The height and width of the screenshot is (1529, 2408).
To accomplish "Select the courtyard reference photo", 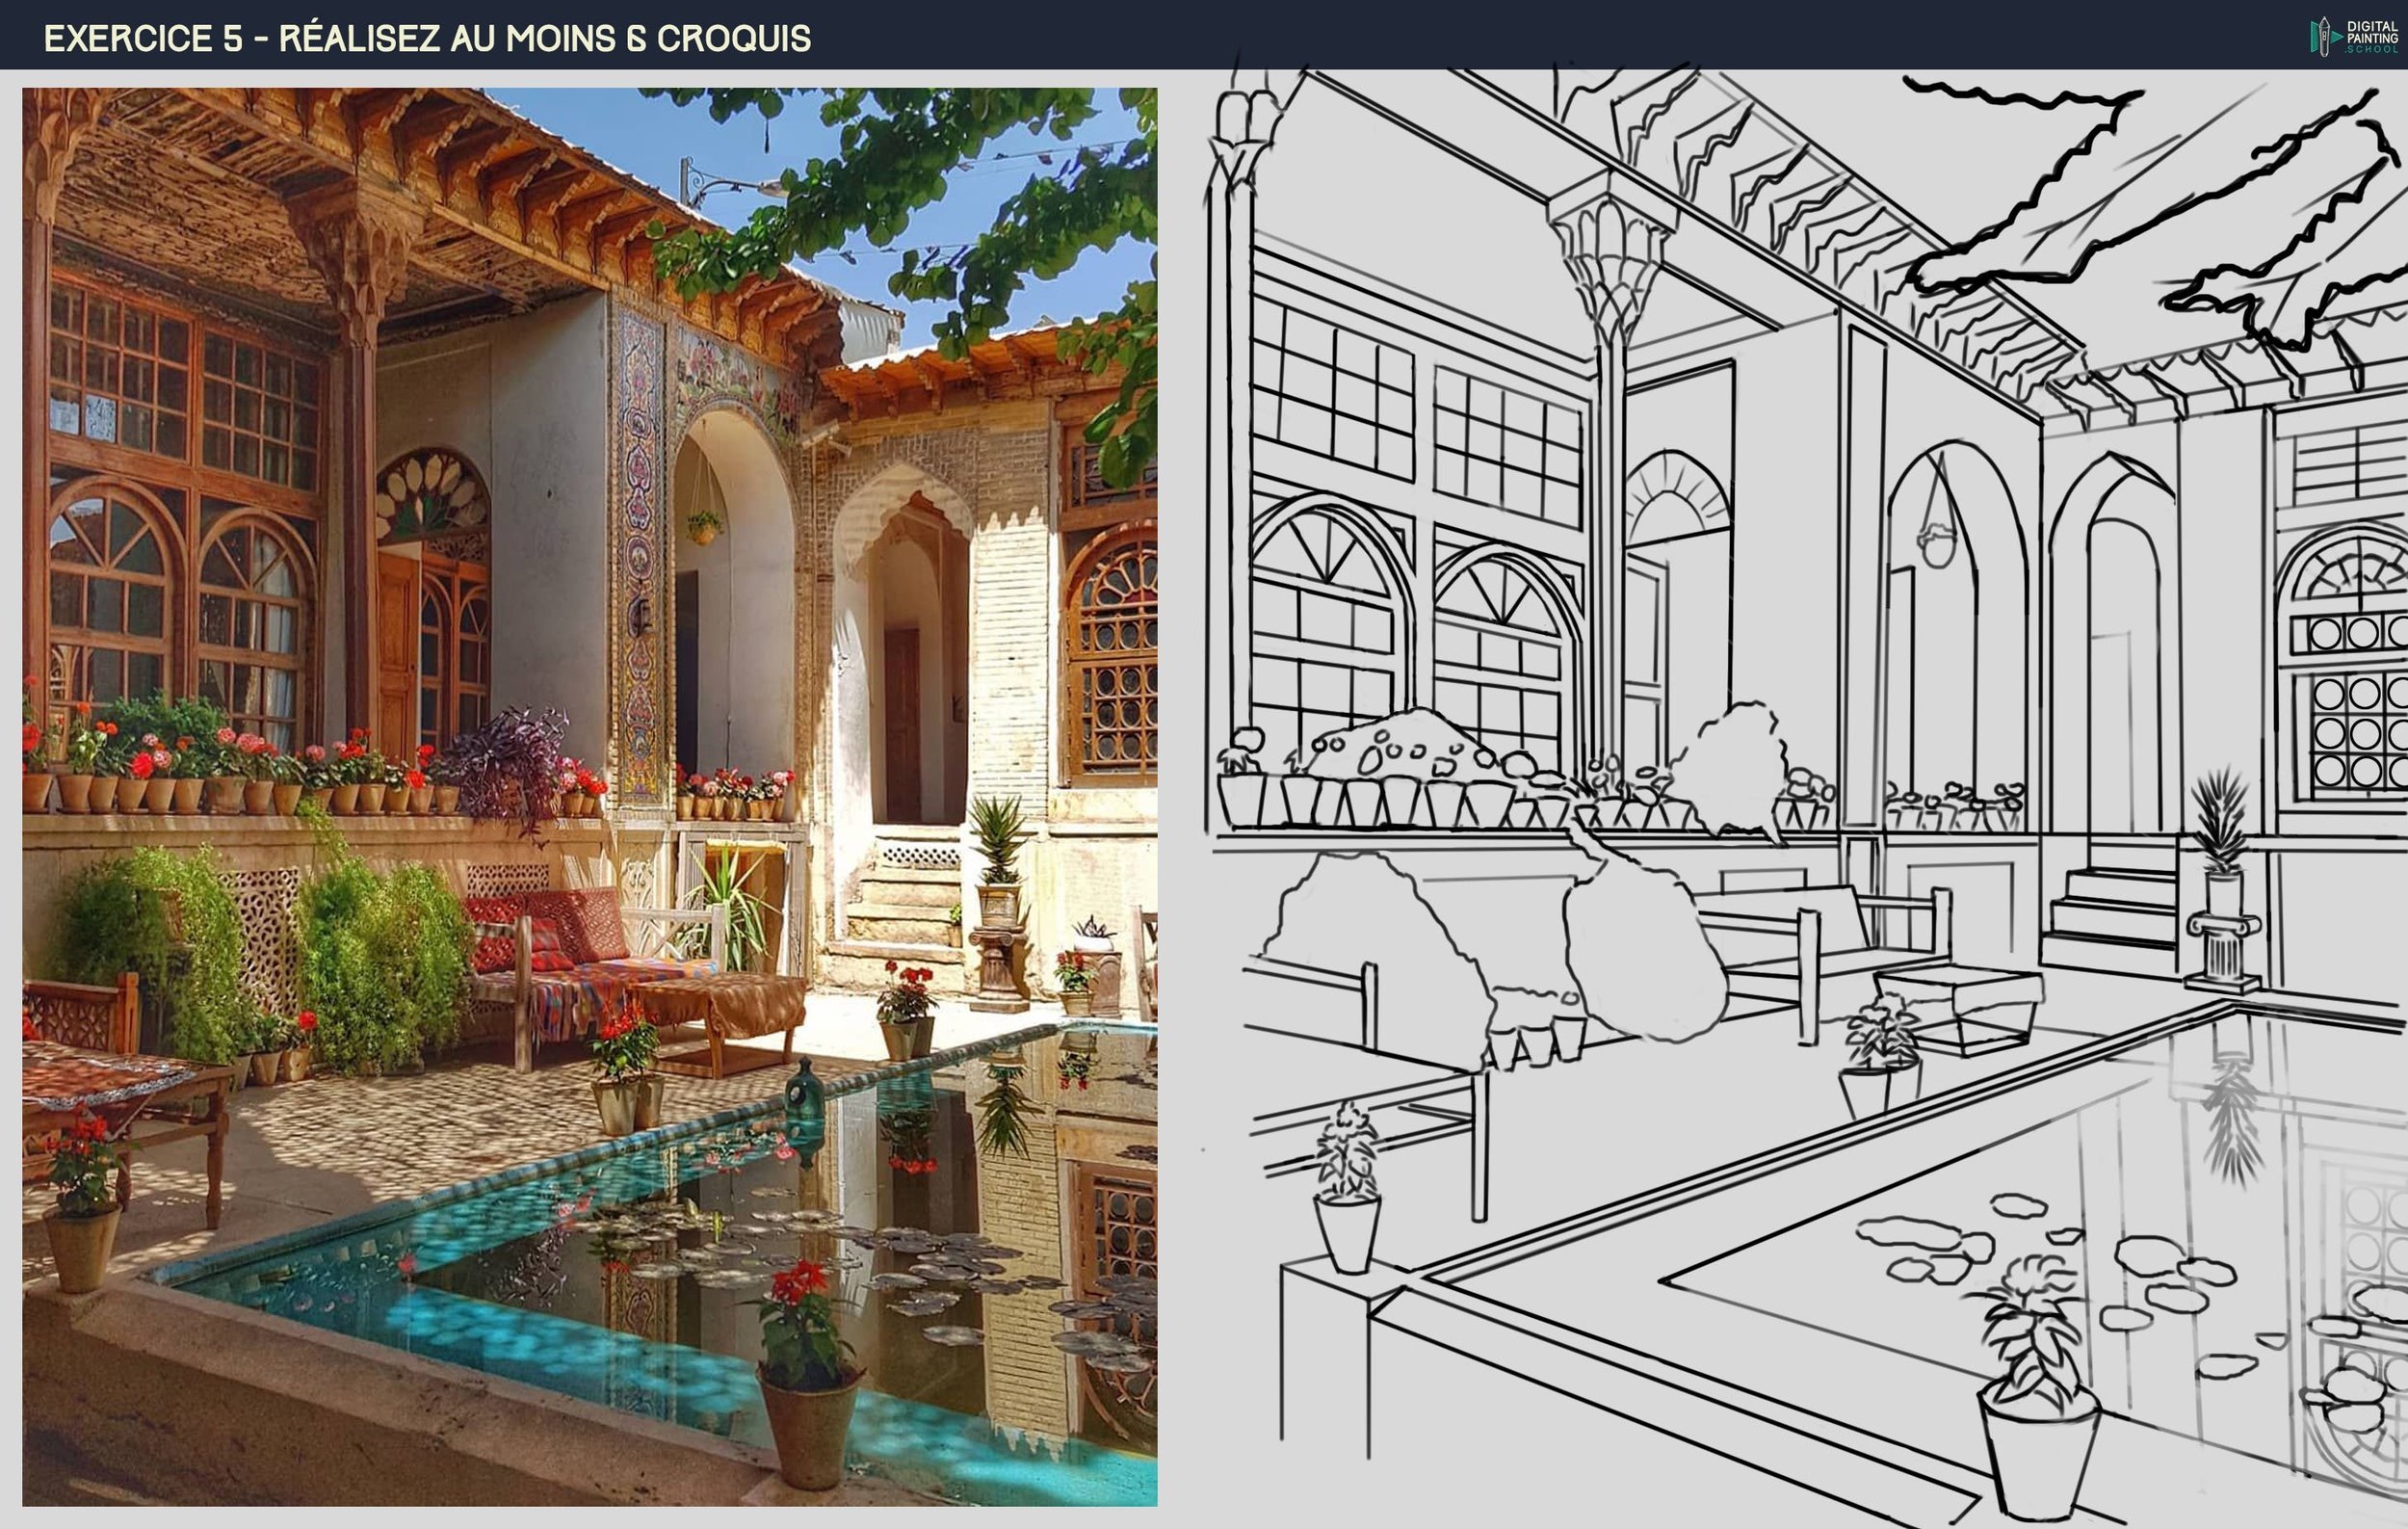I will pos(589,796).
